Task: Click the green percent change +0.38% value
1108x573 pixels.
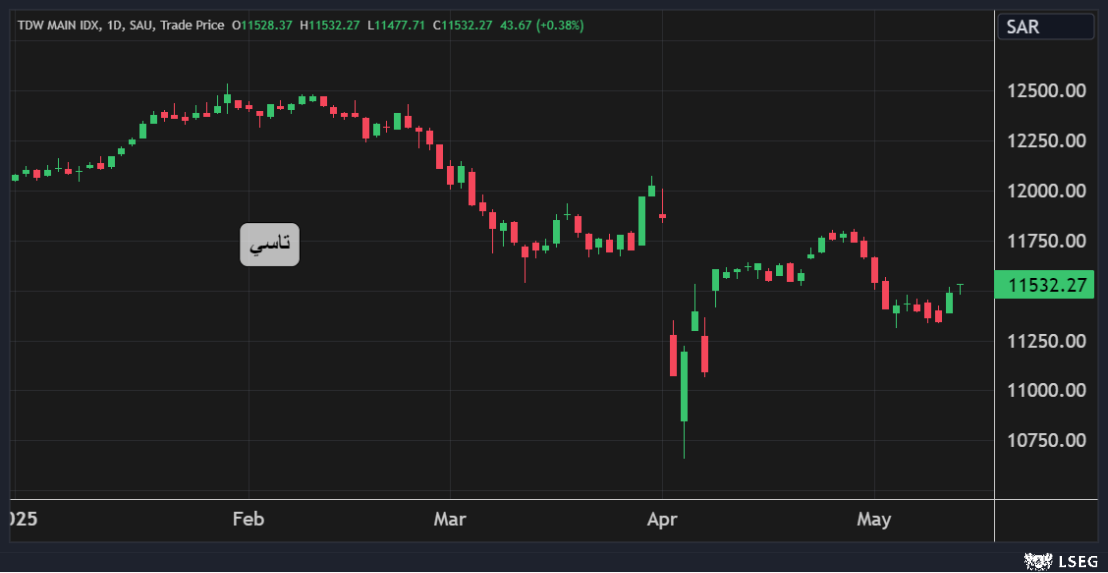Action: click(x=561, y=24)
